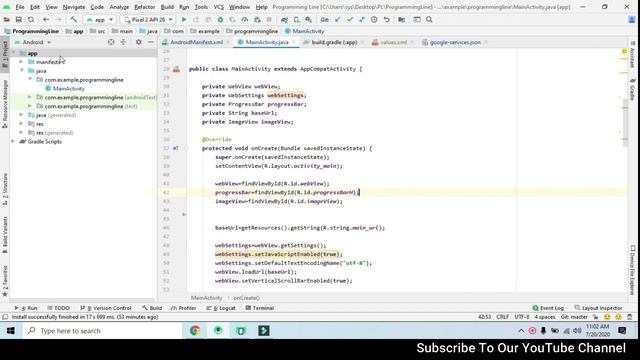Open the Windows Start menu
This screenshot has width=640, height=360.
[11, 331]
